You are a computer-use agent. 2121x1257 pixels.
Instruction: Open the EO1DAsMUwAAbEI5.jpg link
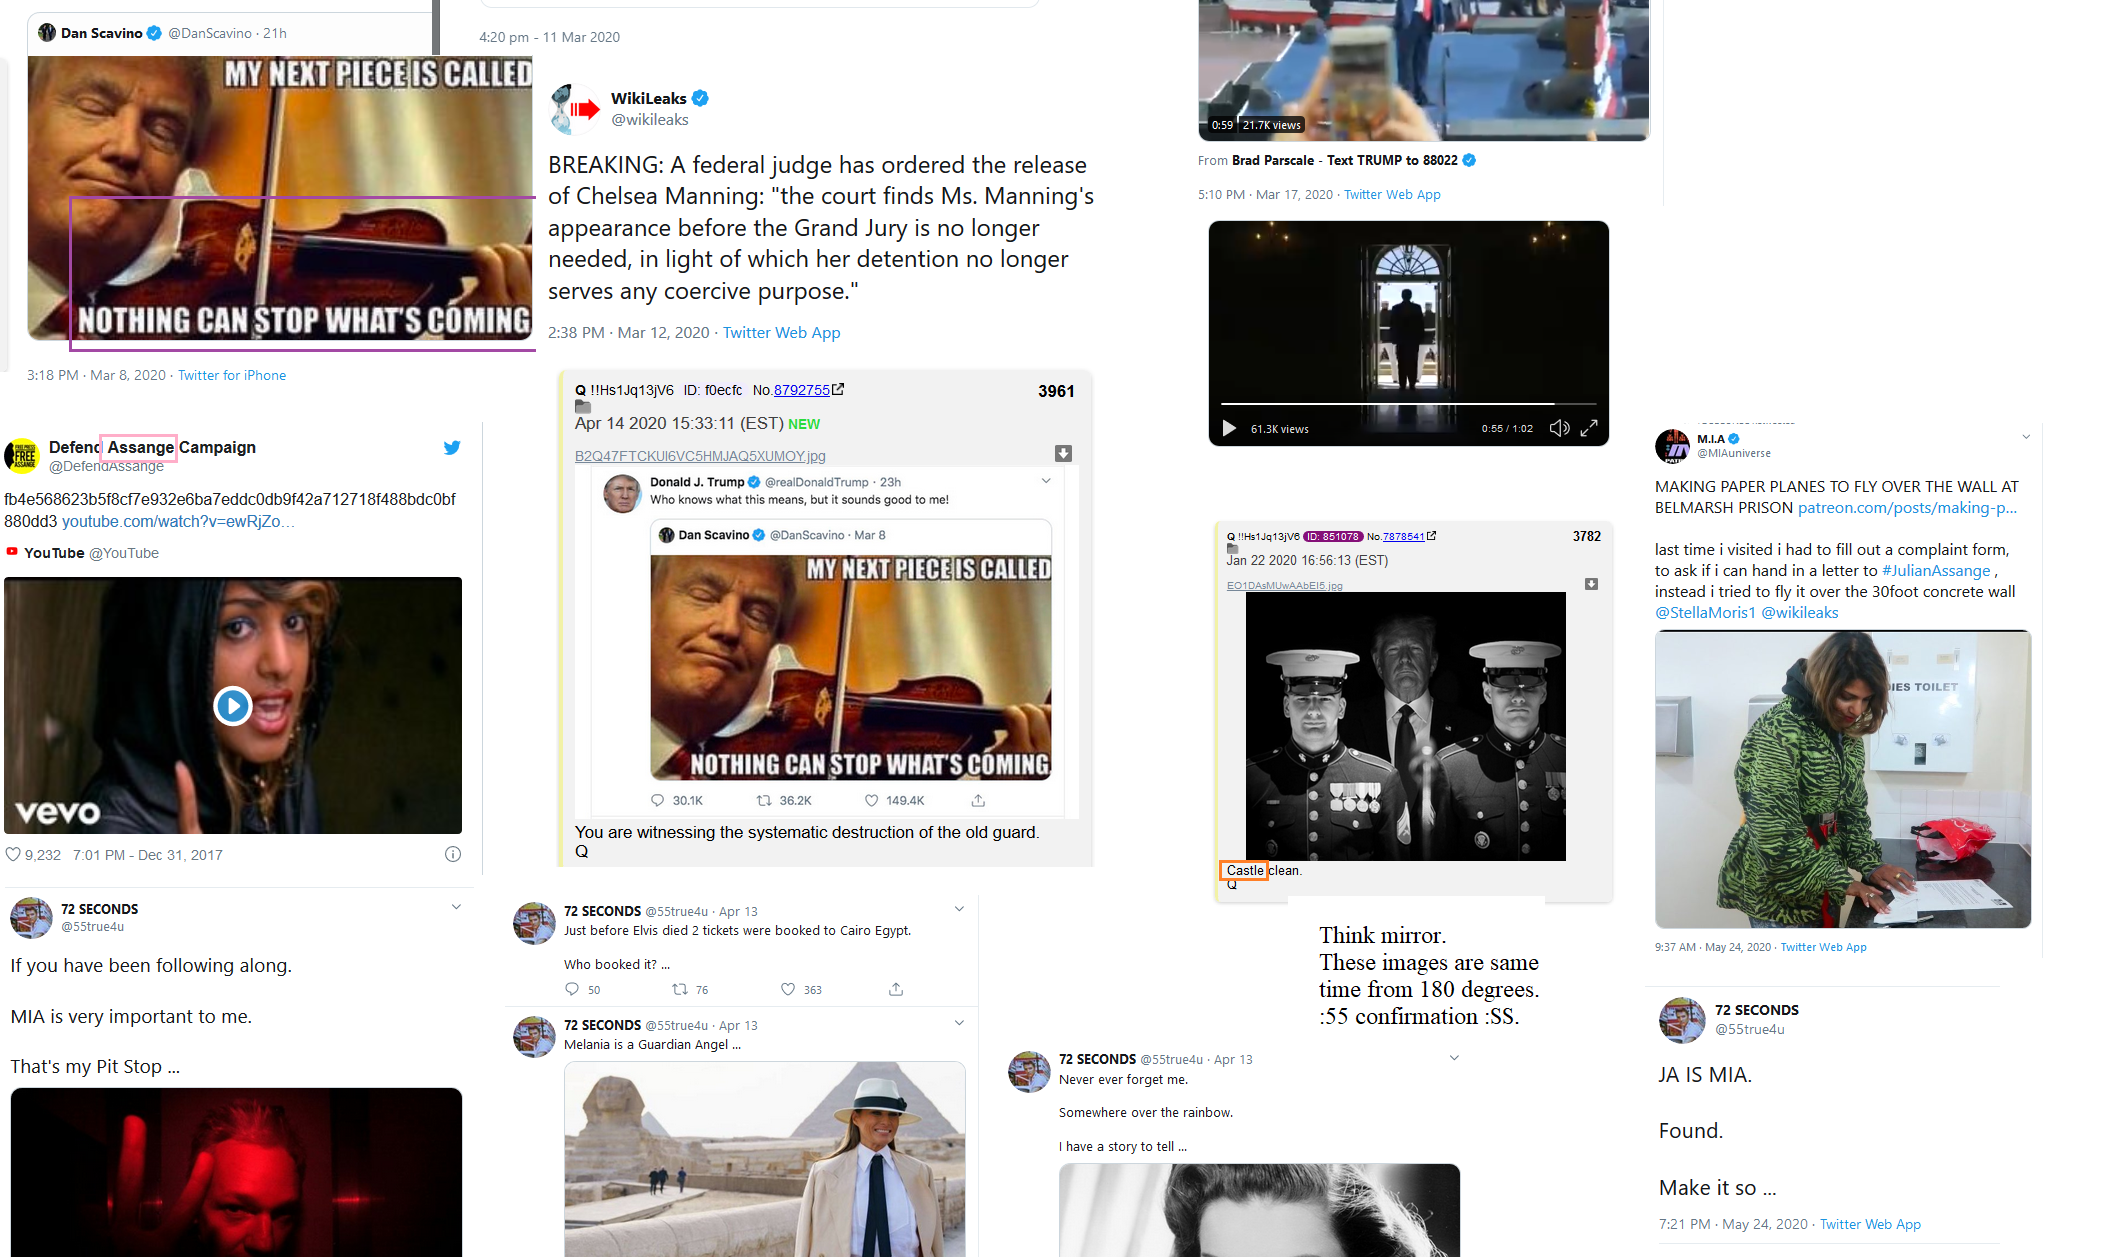click(1285, 586)
